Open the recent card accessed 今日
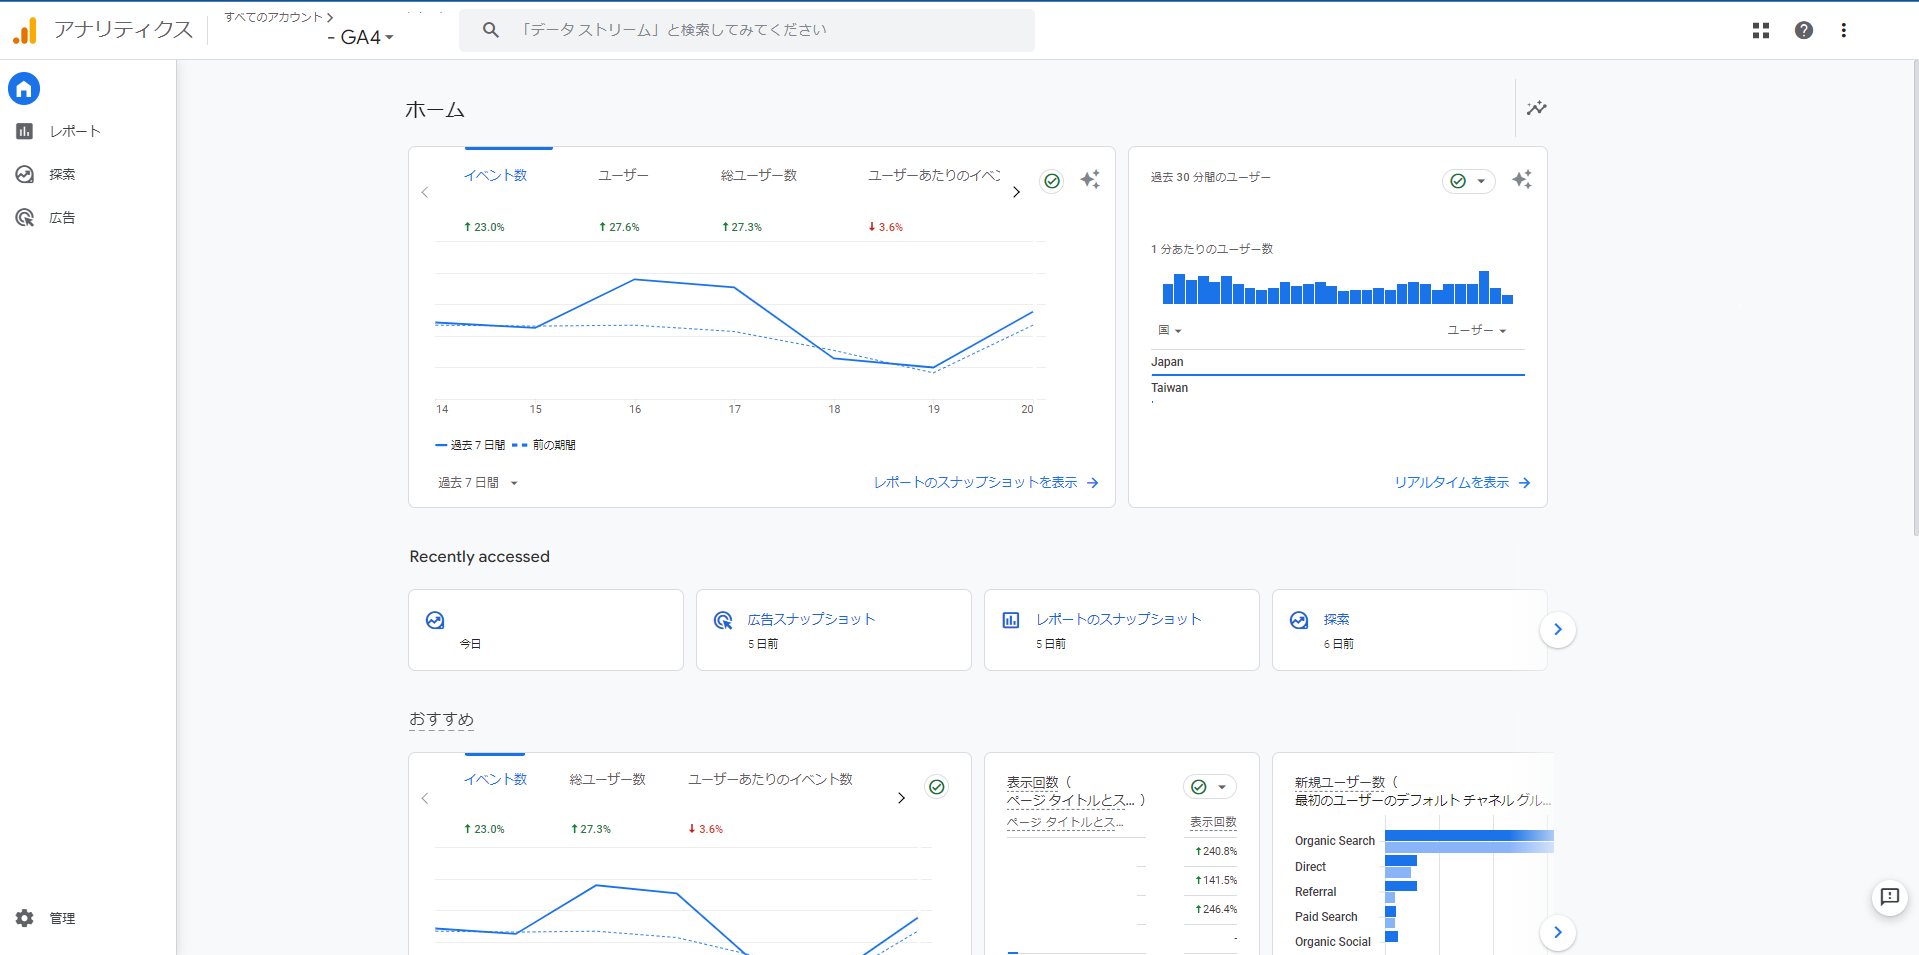This screenshot has width=1919, height=955. tap(546, 630)
